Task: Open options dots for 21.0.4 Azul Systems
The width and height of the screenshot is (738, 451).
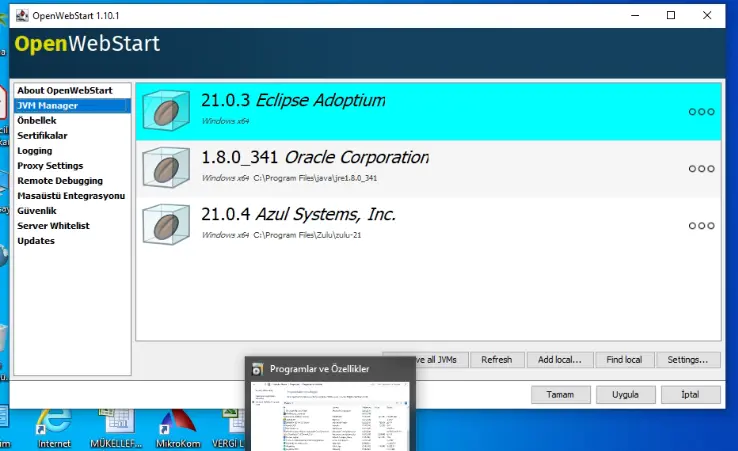Action: [701, 226]
